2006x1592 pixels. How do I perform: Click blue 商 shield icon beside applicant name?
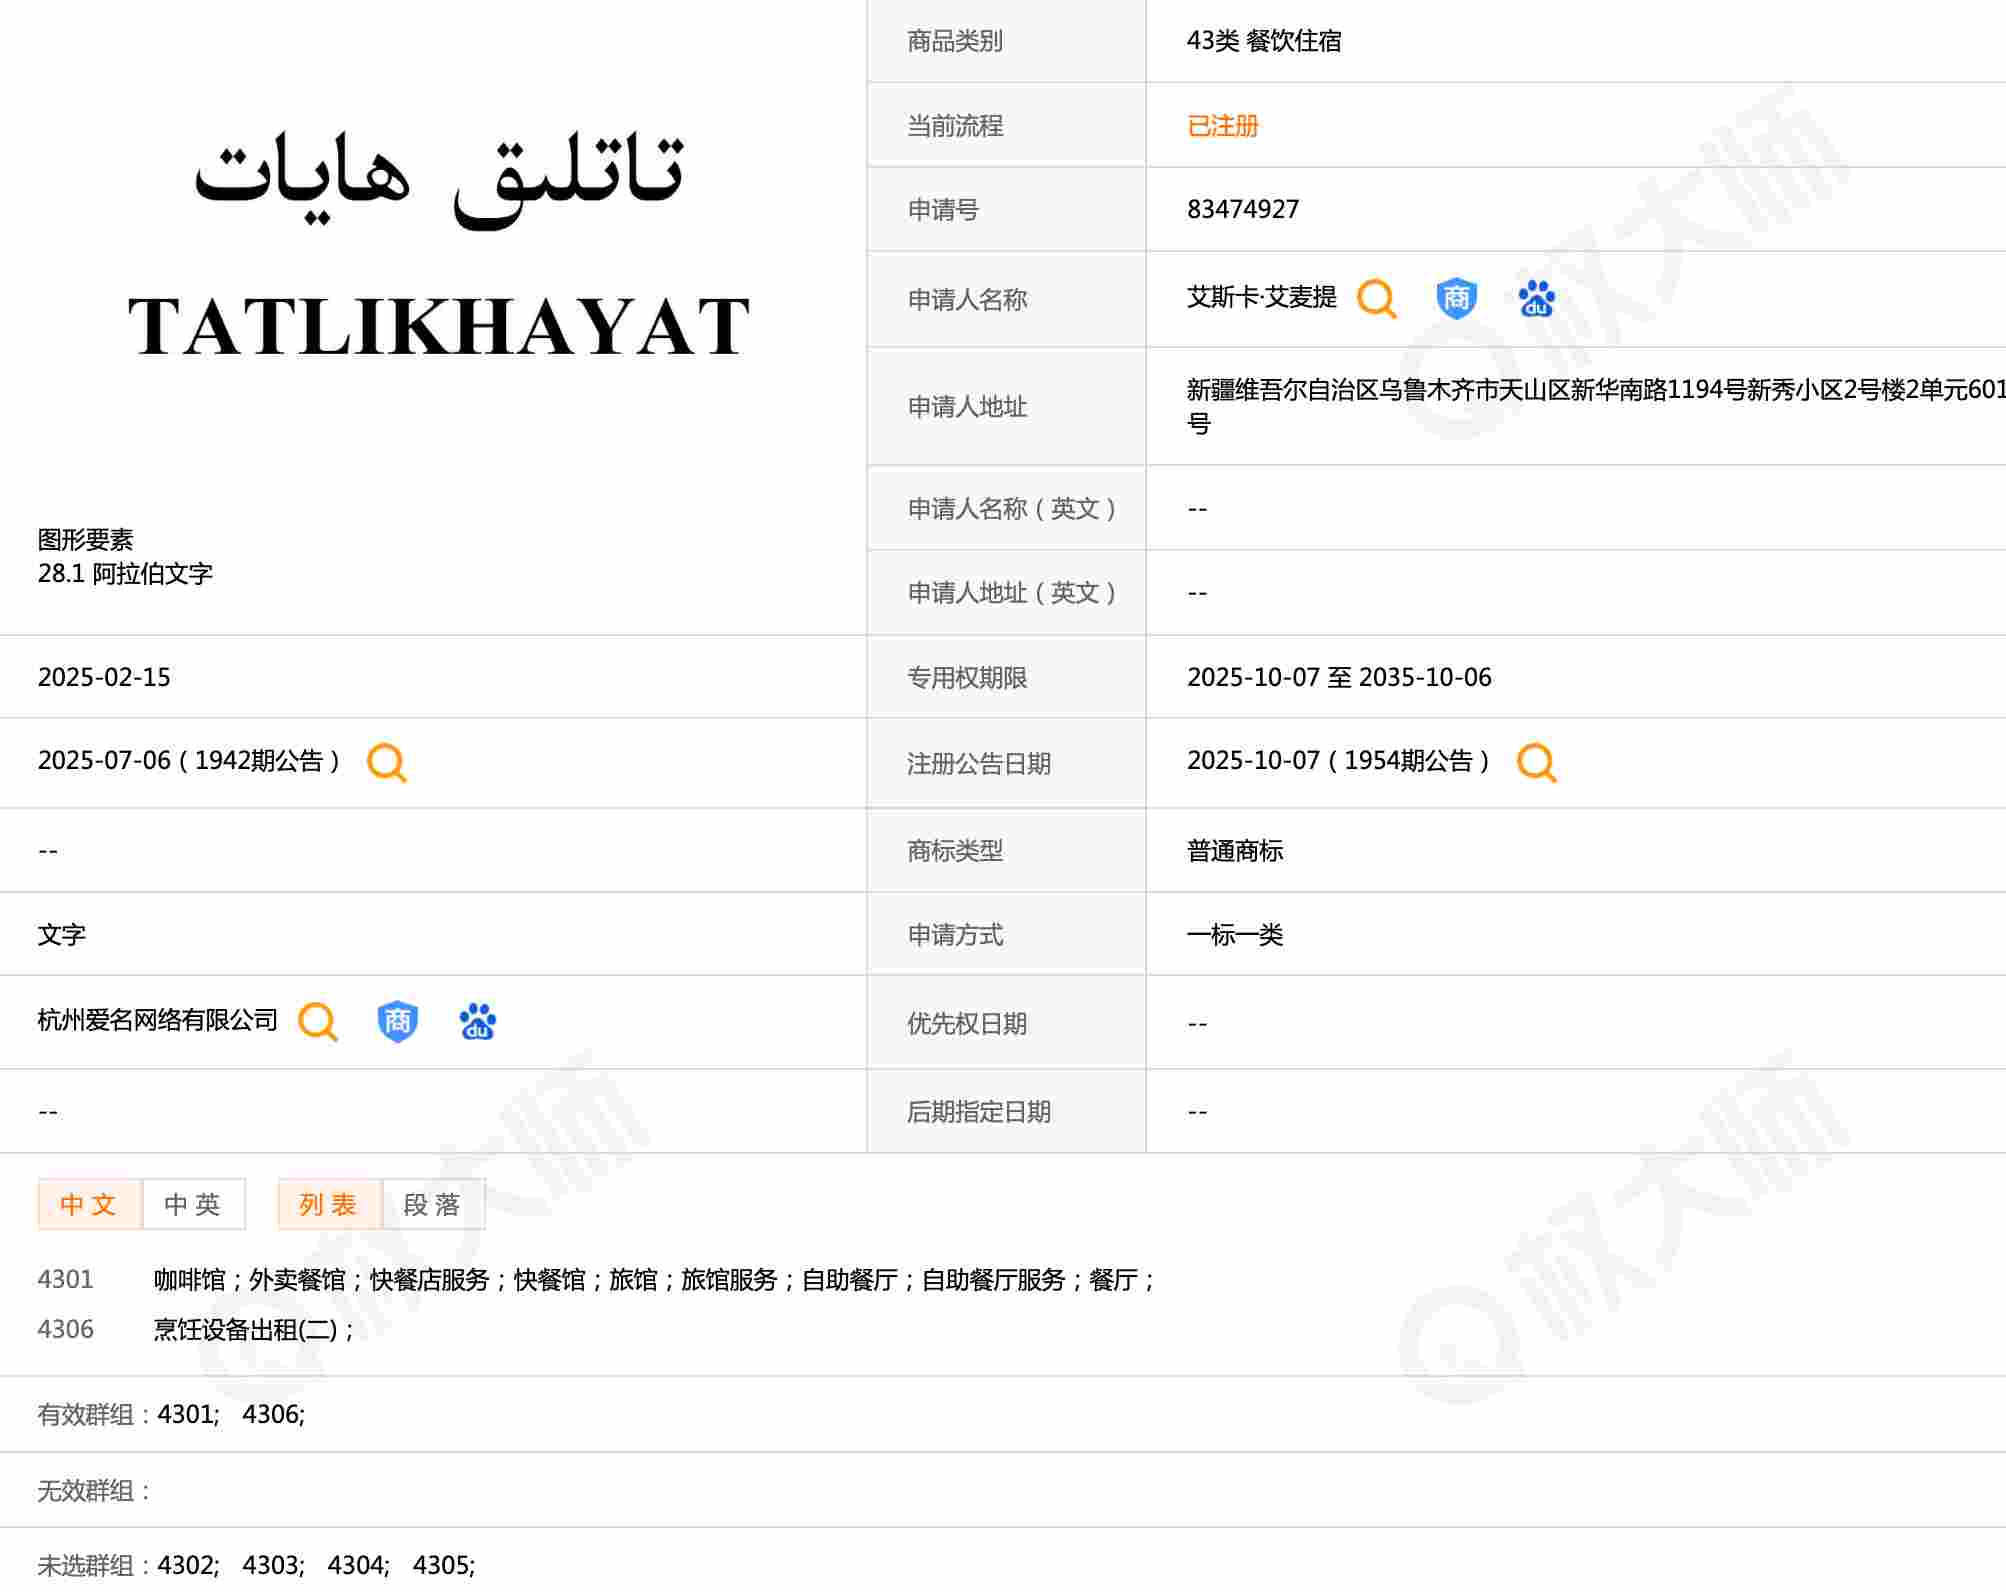[x=1456, y=298]
